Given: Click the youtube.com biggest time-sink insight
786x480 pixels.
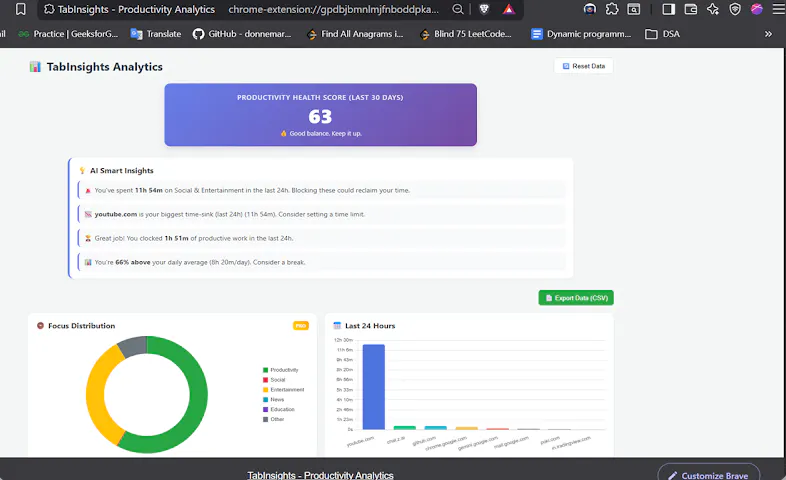Looking at the screenshot, I should 322,214.
